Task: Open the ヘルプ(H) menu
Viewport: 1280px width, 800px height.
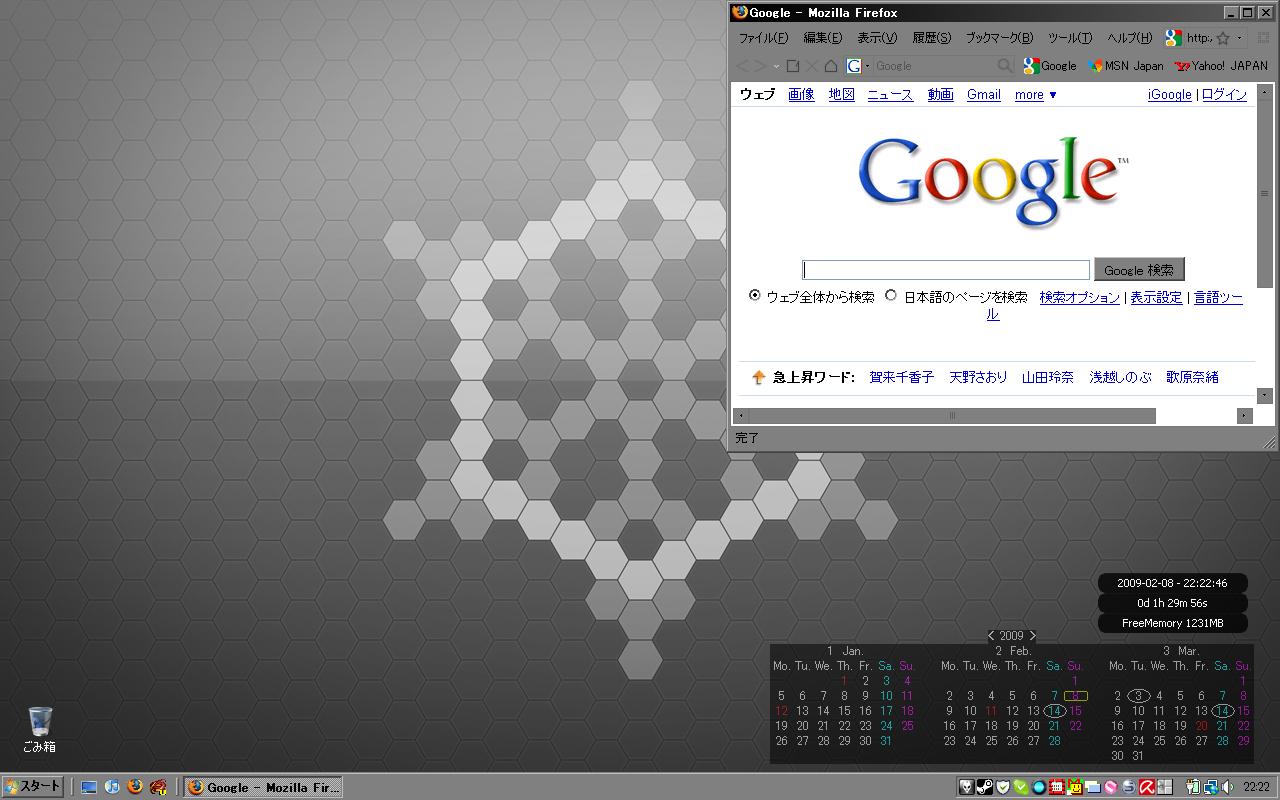Action: pyautogui.click(x=1130, y=38)
